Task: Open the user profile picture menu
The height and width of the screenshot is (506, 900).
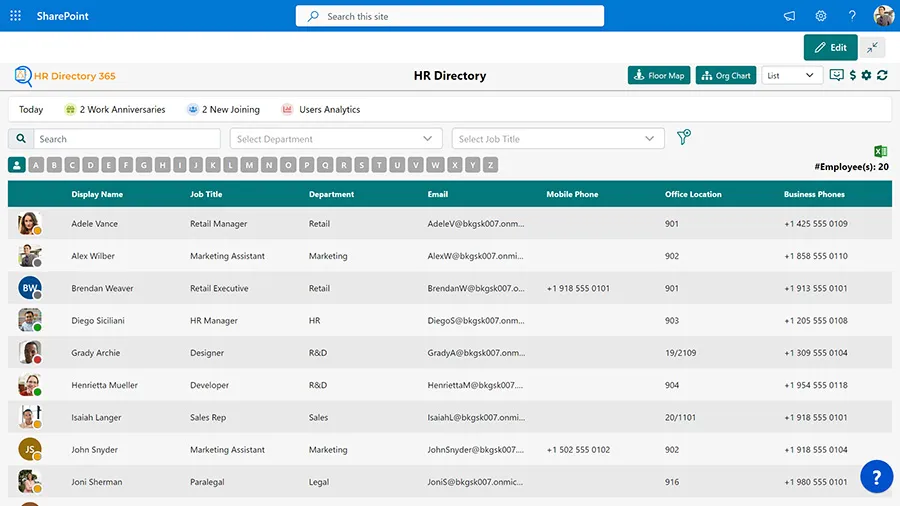Action: point(883,16)
